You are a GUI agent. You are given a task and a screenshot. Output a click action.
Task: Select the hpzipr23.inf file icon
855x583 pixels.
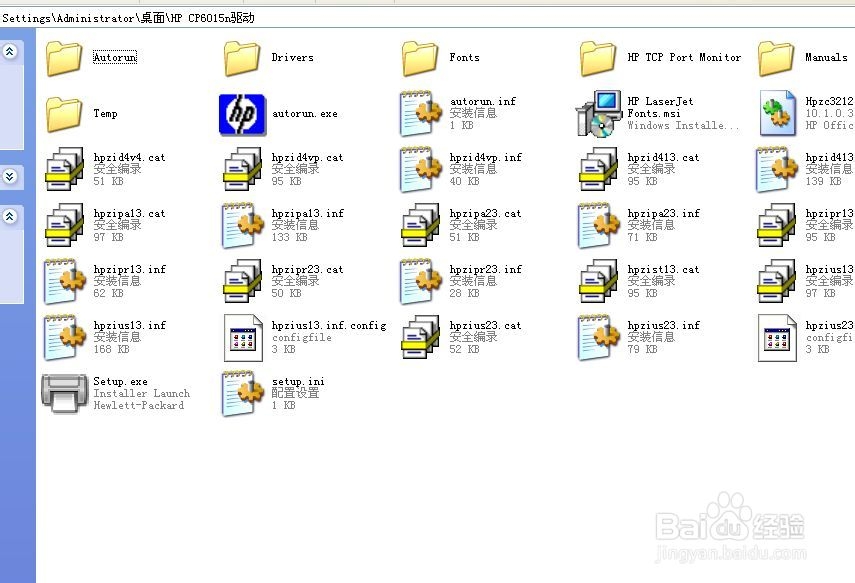[x=420, y=282]
